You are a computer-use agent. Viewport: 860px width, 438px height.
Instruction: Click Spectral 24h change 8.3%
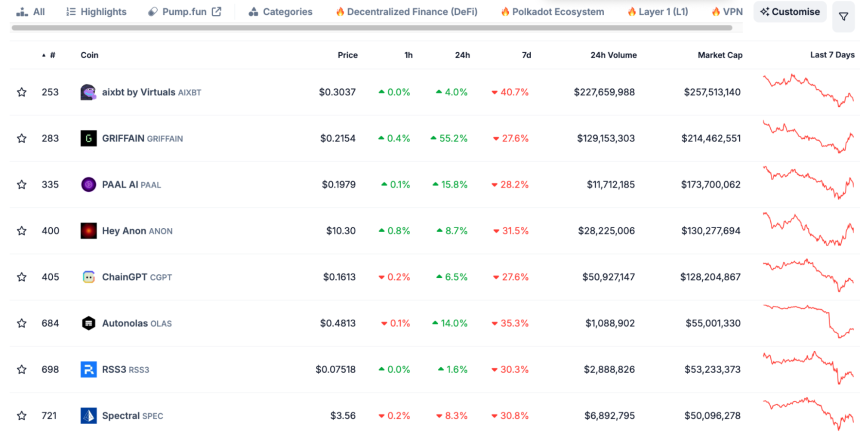[x=452, y=416]
